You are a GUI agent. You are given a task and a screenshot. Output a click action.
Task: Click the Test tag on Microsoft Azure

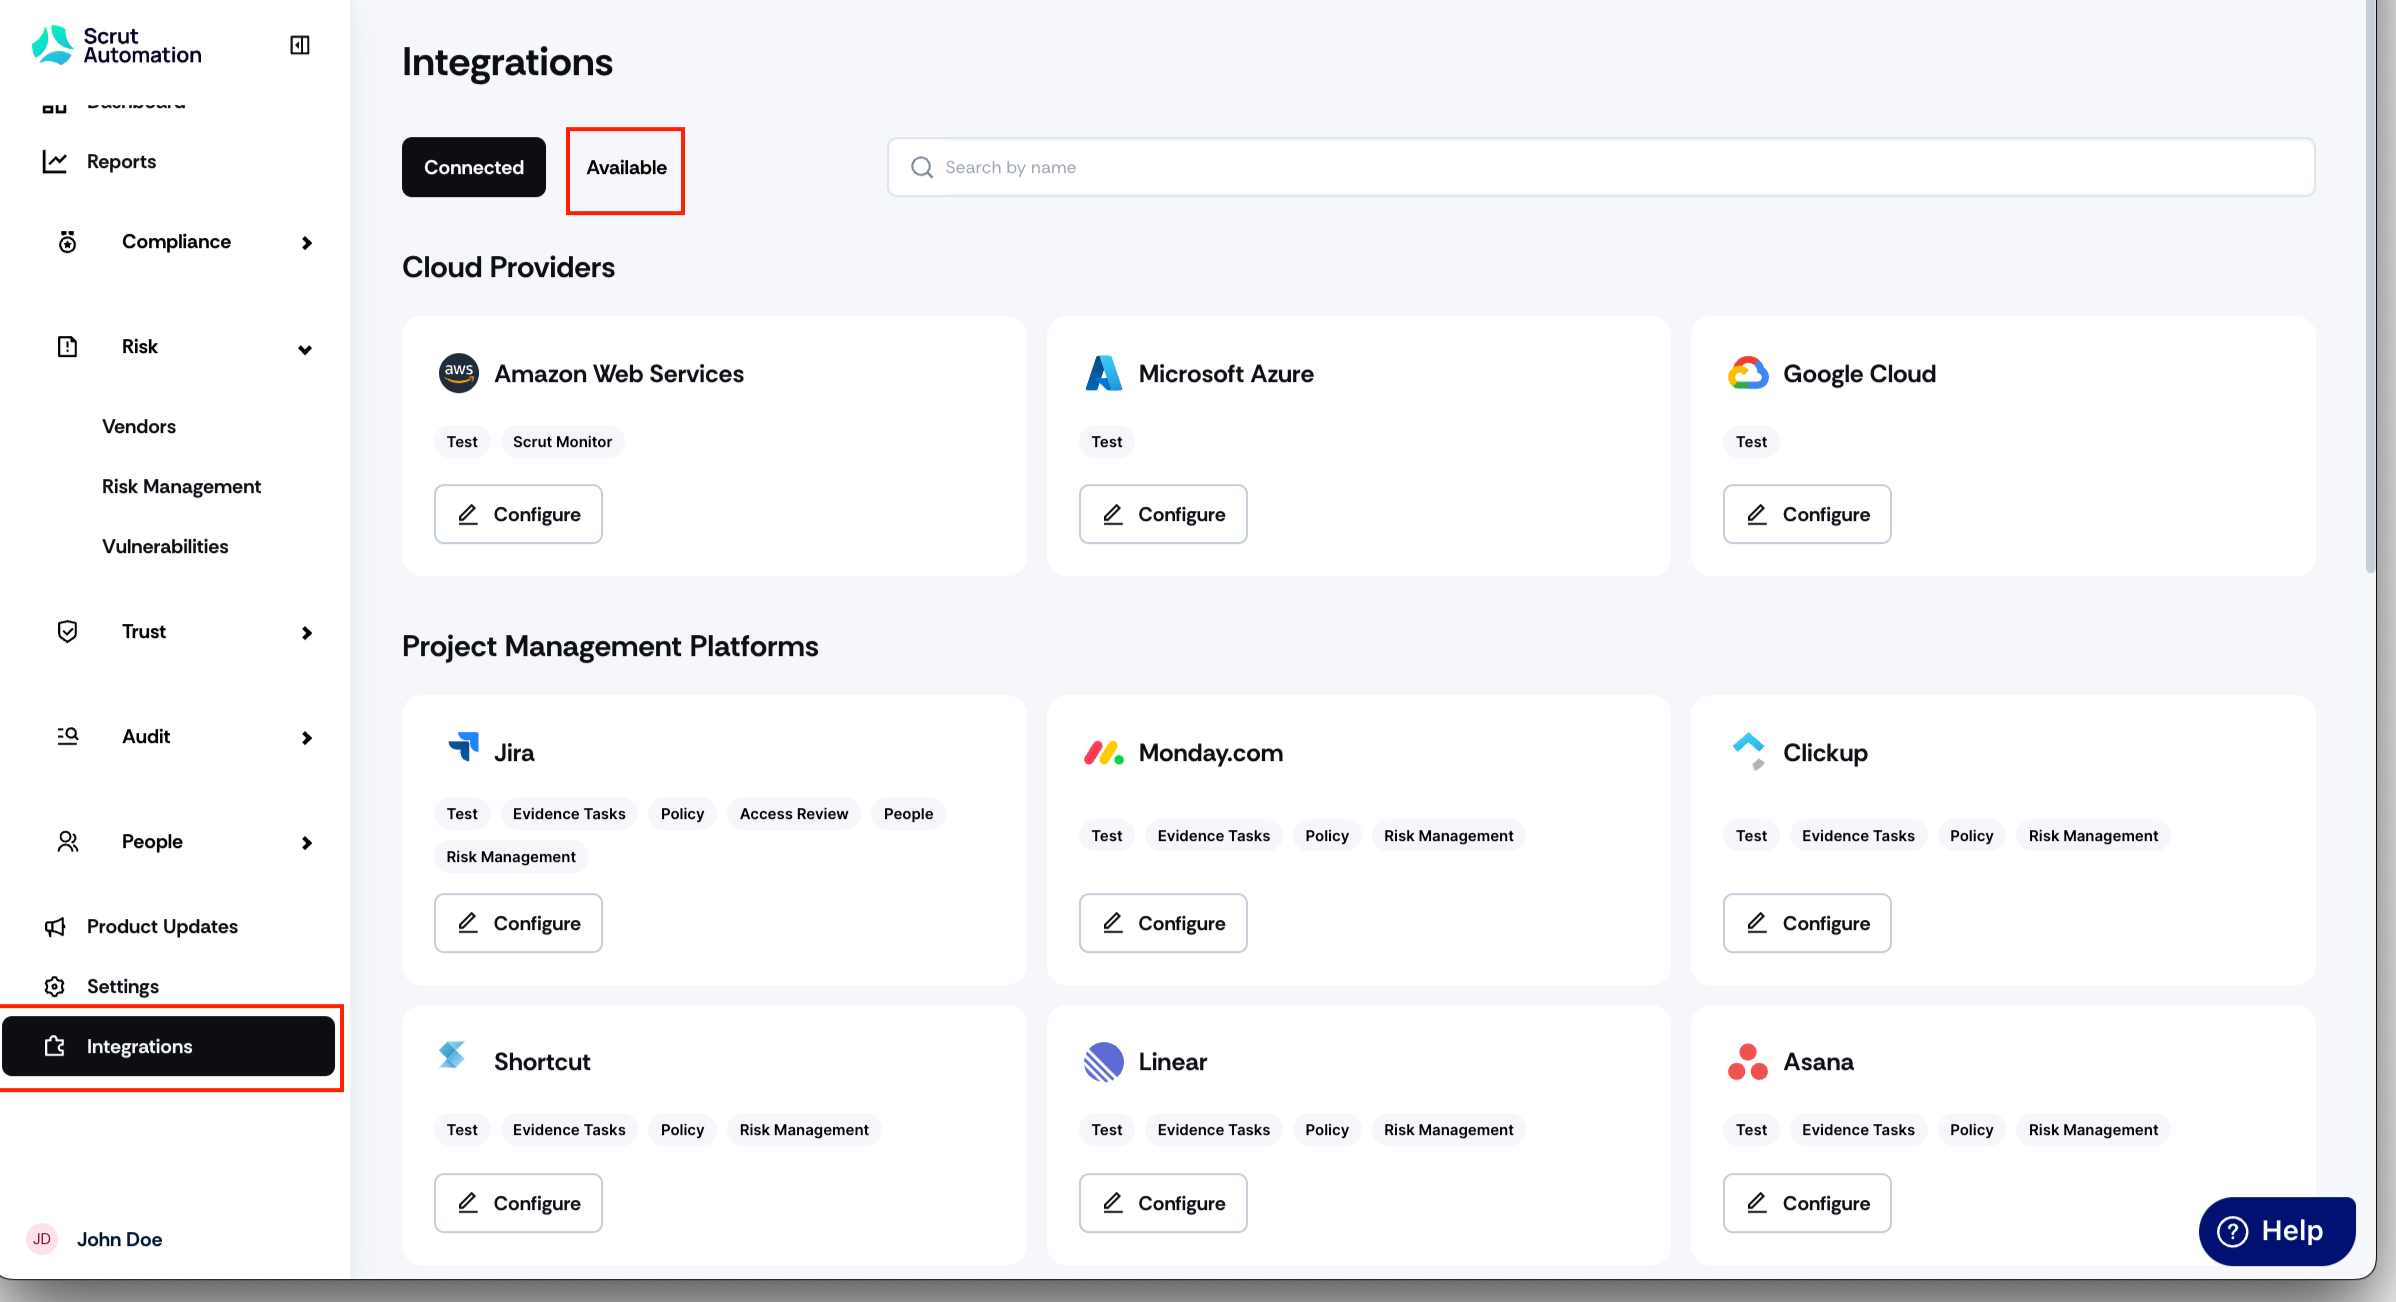click(1106, 442)
